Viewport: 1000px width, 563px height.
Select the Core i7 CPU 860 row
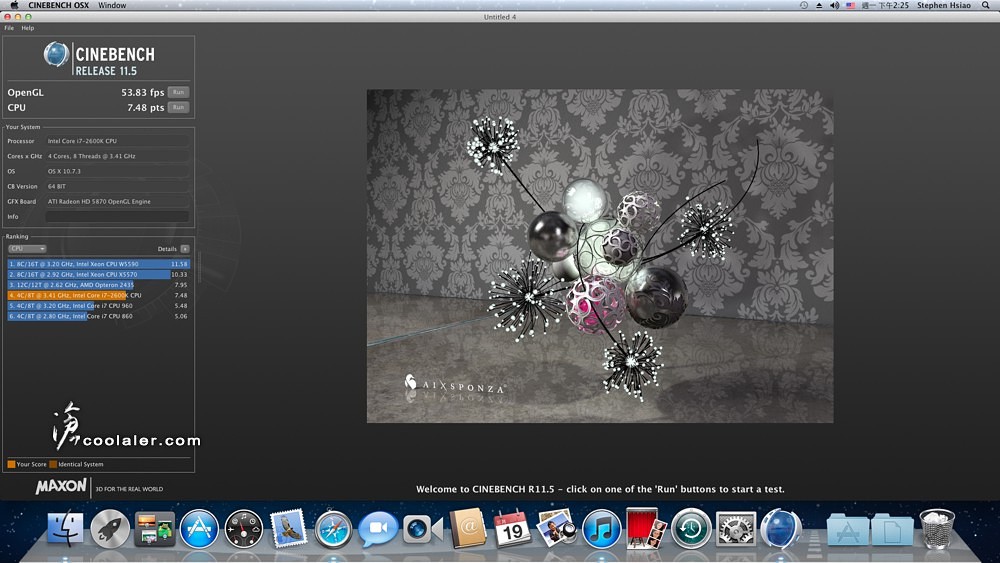pyautogui.click(x=98, y=316)
